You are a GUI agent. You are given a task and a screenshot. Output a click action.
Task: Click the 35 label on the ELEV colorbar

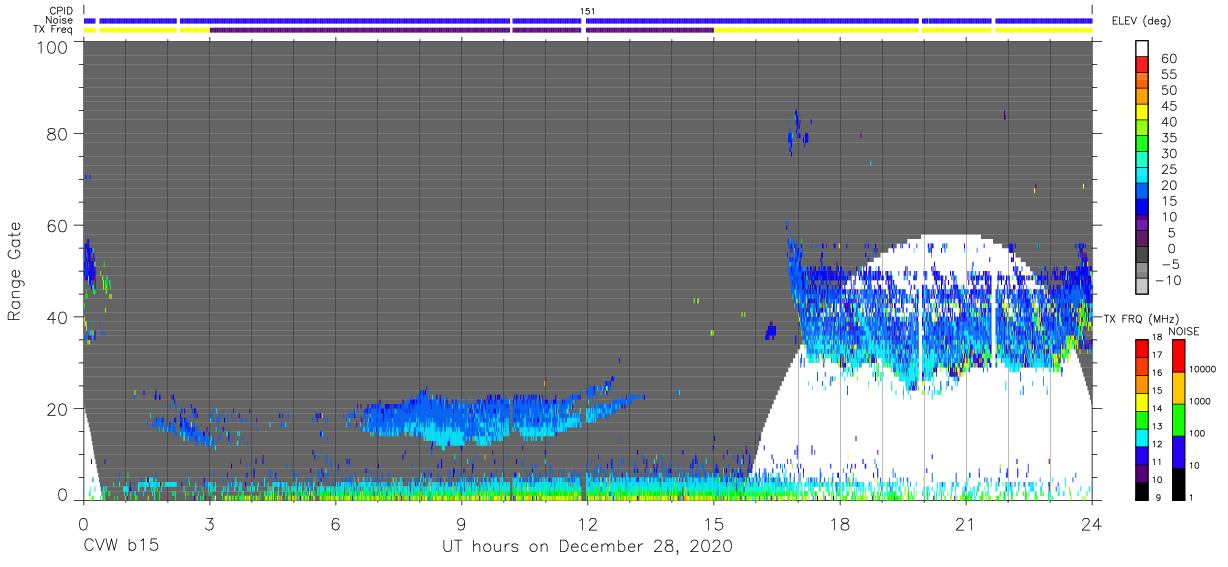1168,137
